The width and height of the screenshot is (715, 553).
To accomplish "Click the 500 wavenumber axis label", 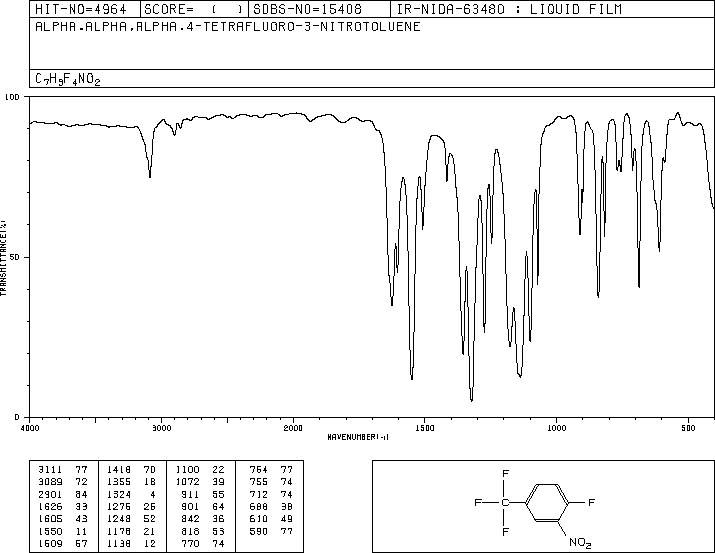I will pyautogui.click(x=688, y=428).
